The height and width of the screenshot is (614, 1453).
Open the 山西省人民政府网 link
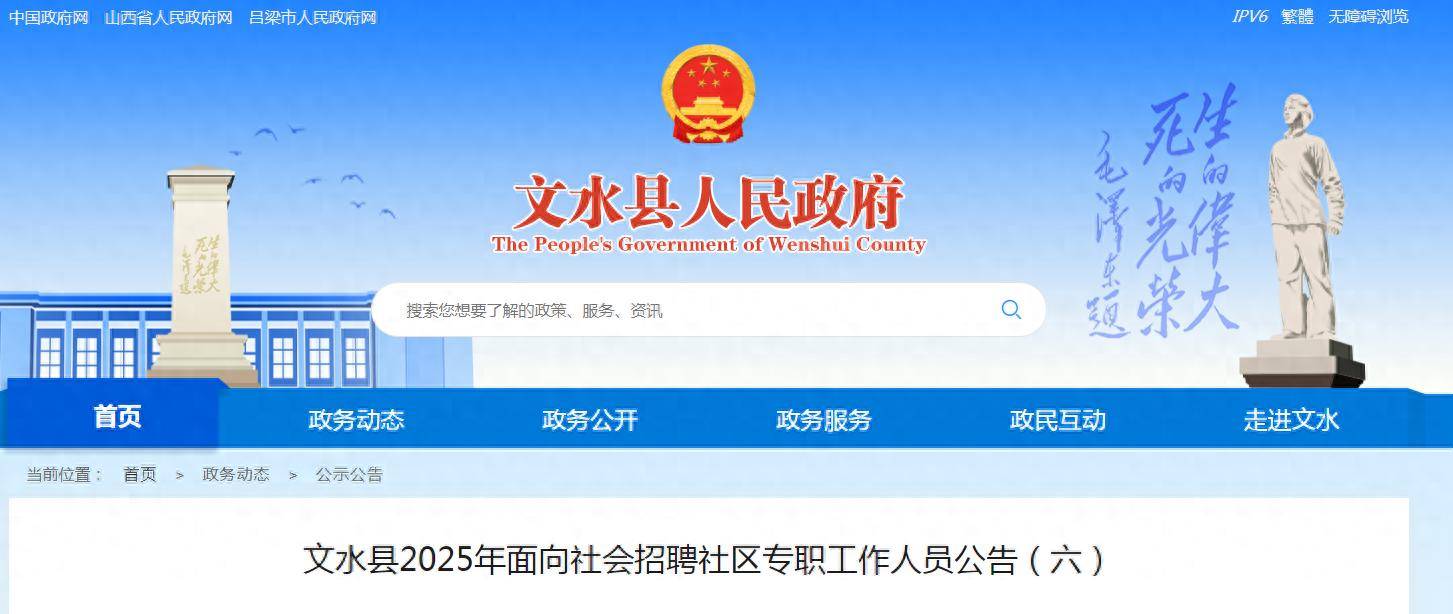169,18
